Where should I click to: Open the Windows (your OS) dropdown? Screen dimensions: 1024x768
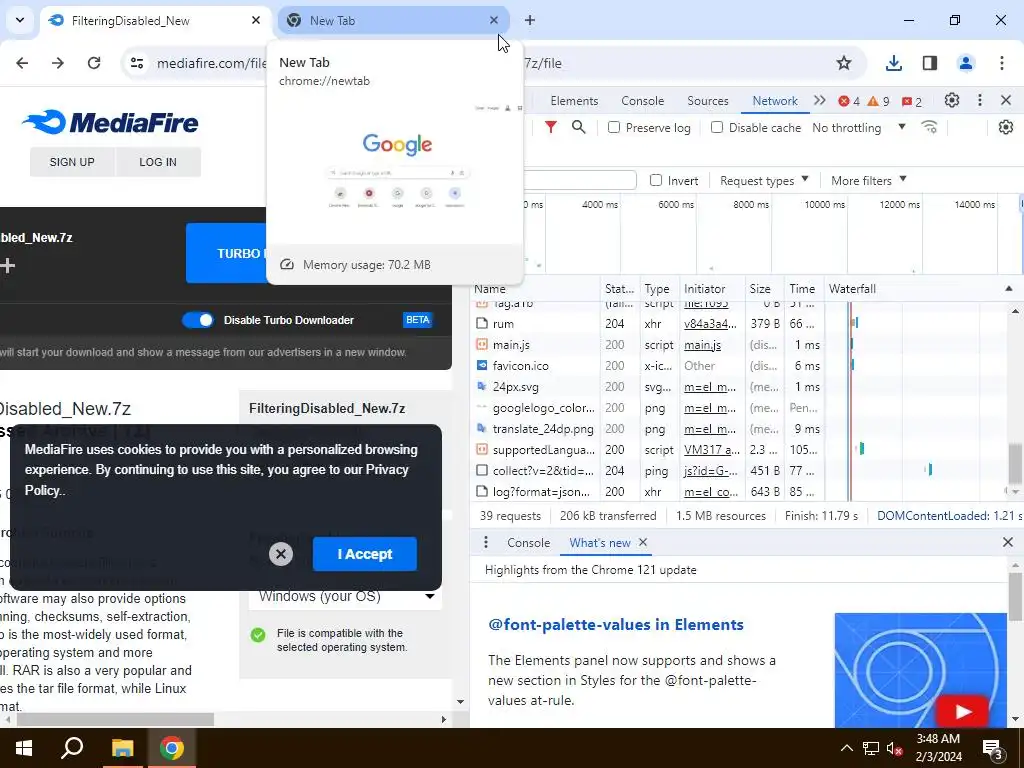pyautogui.click(x=345, y=596)
